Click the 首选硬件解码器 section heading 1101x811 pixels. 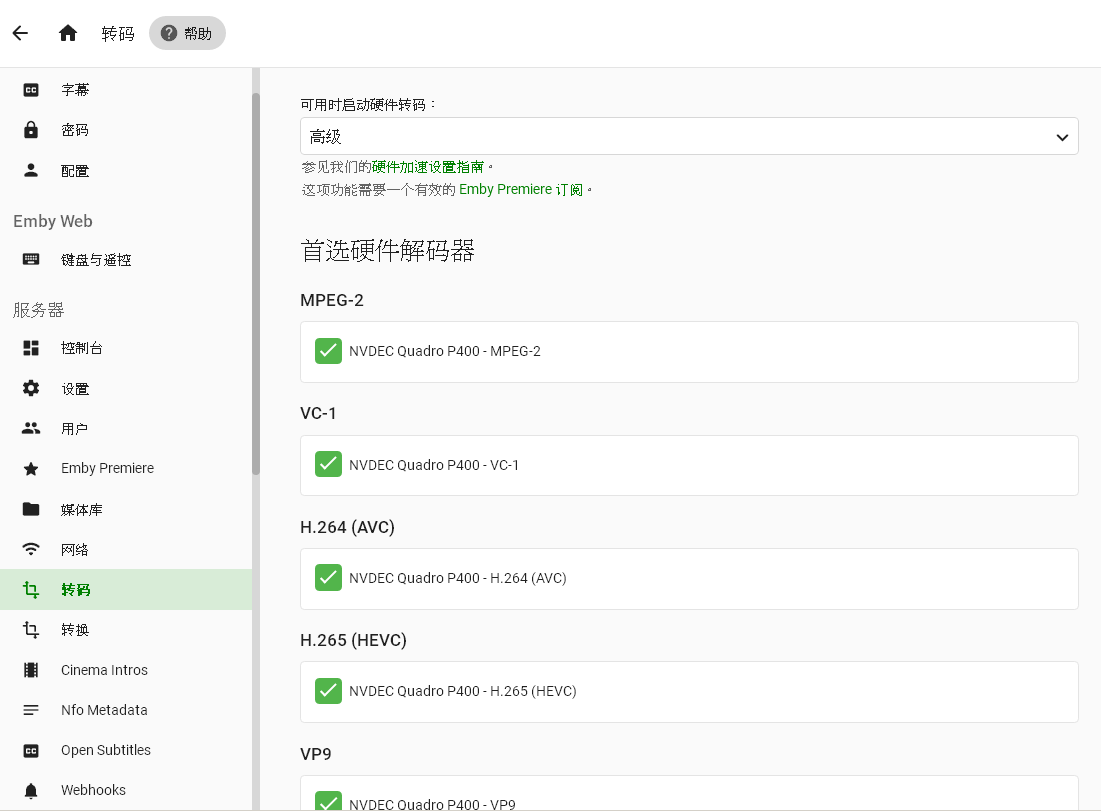coord(388,251)
